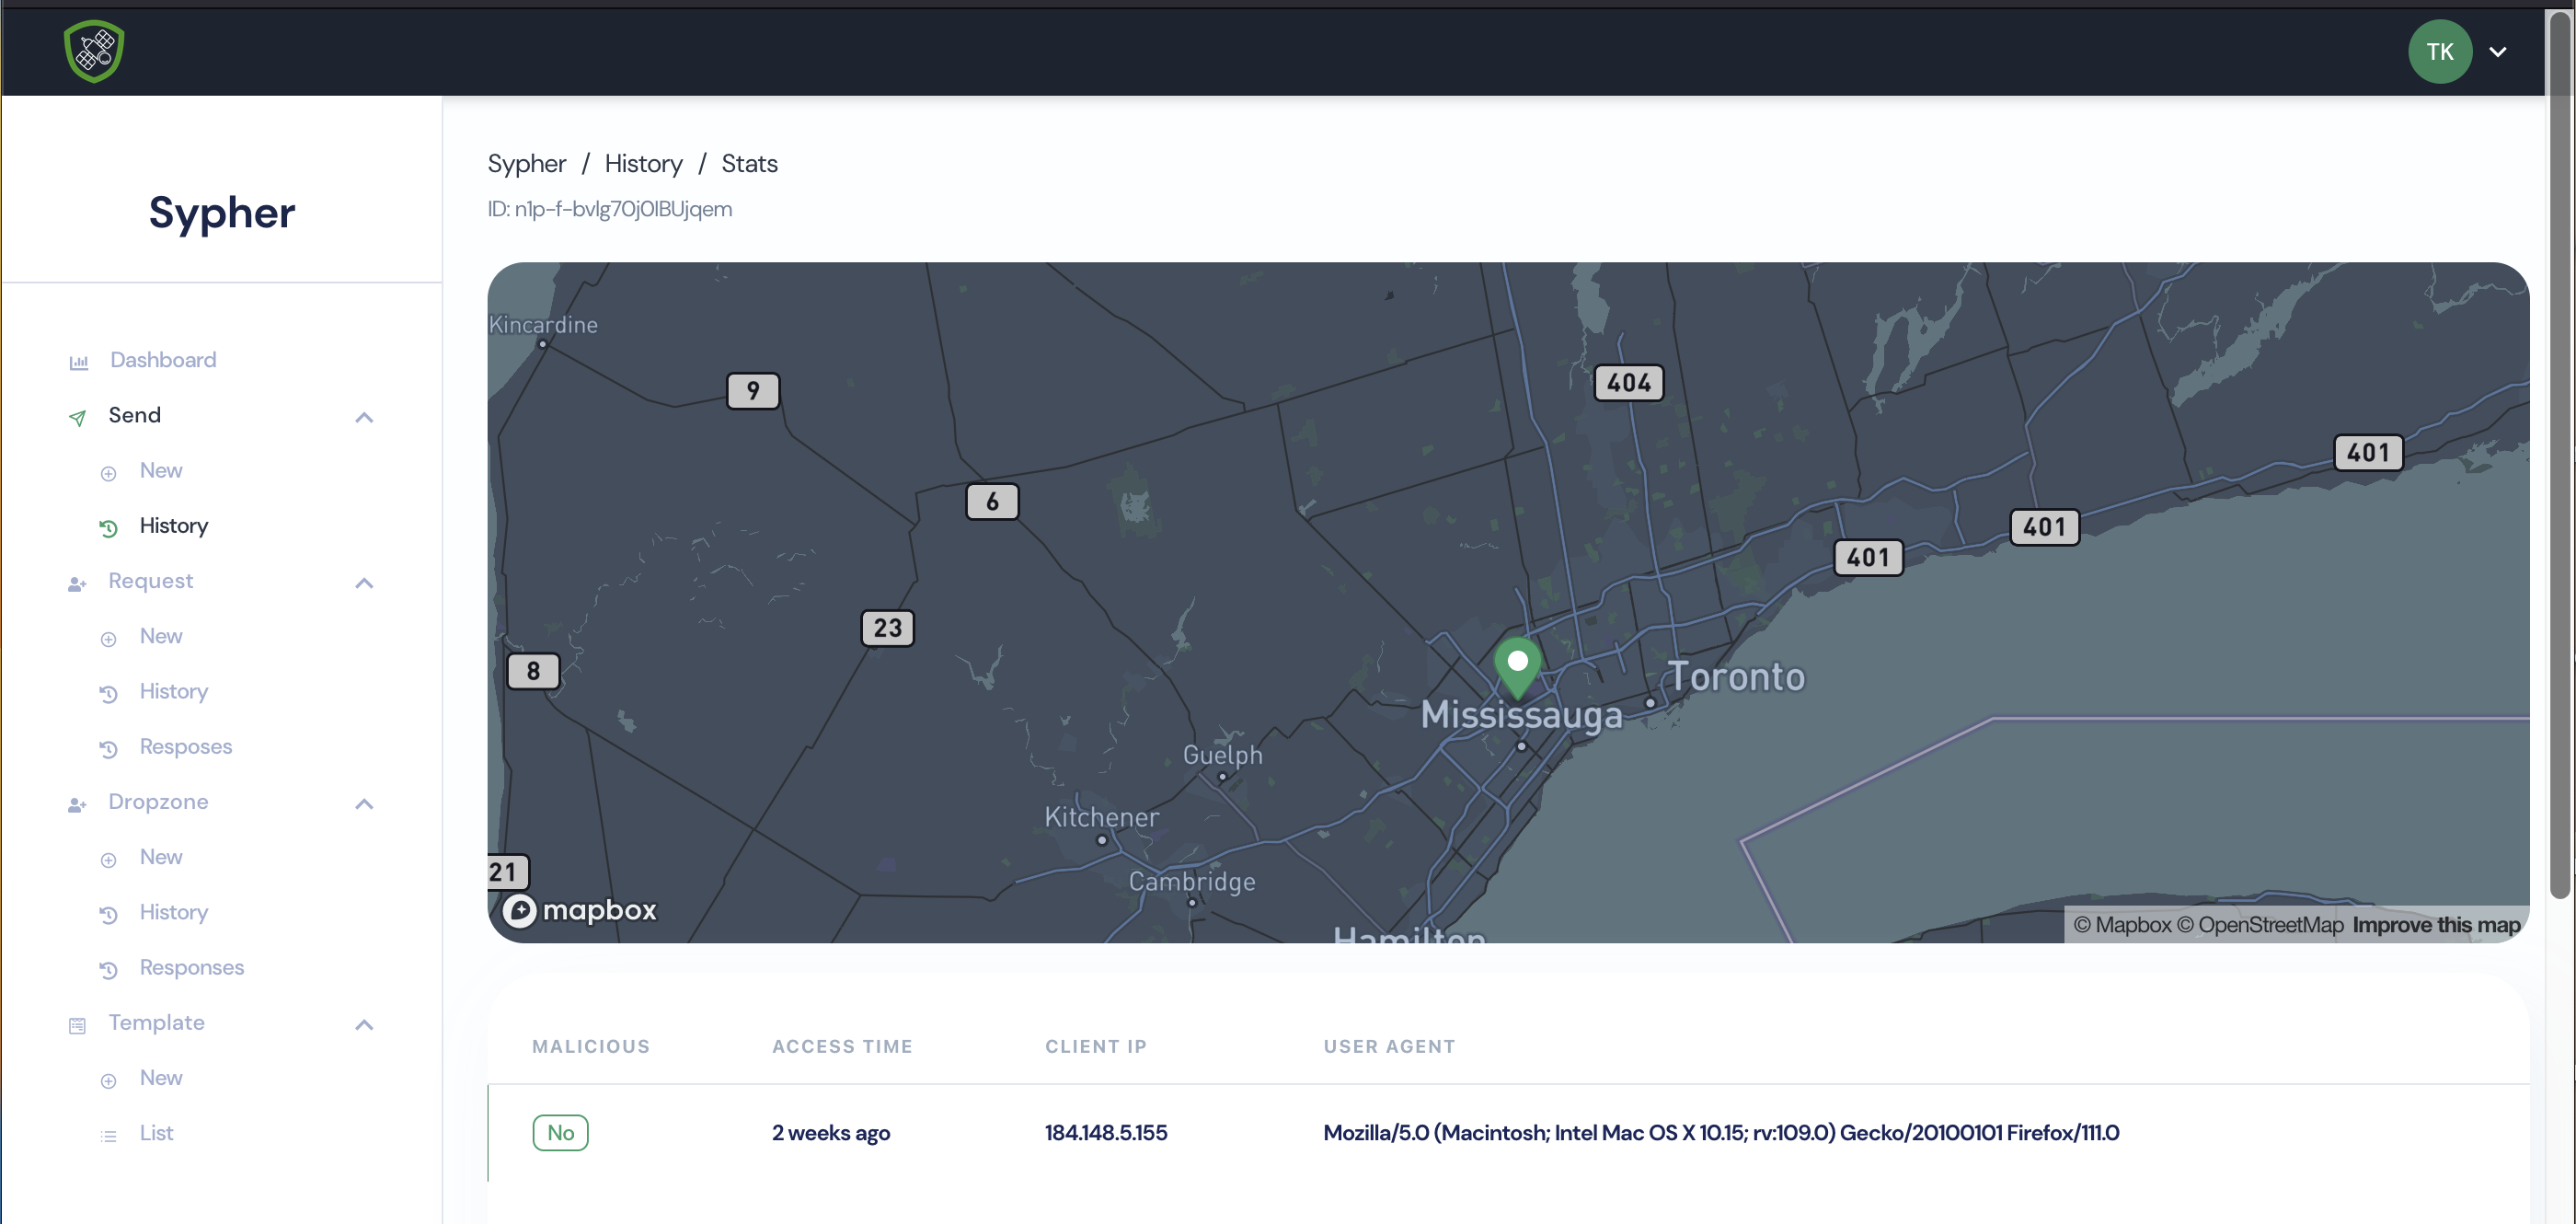This screenshot has width=2576, height=1224.
Task: Open Responses under Dropzone
Action: click(x=192, y=968)
